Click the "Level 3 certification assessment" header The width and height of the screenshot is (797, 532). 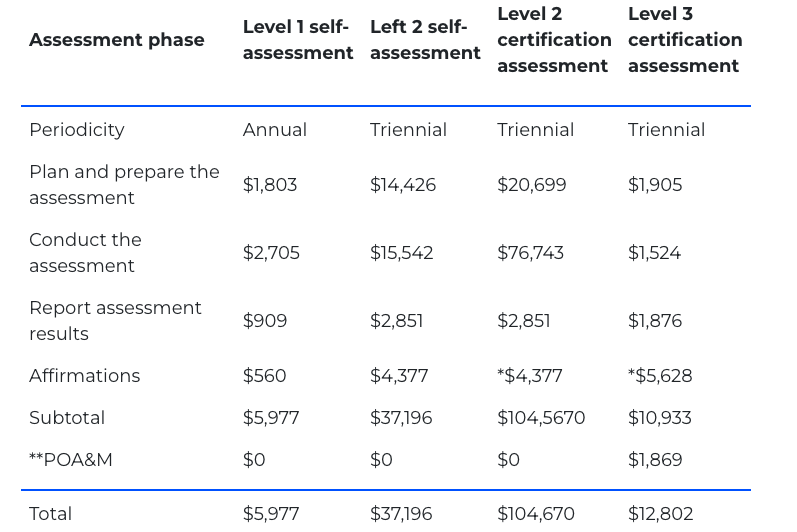[x=684, y=40]
